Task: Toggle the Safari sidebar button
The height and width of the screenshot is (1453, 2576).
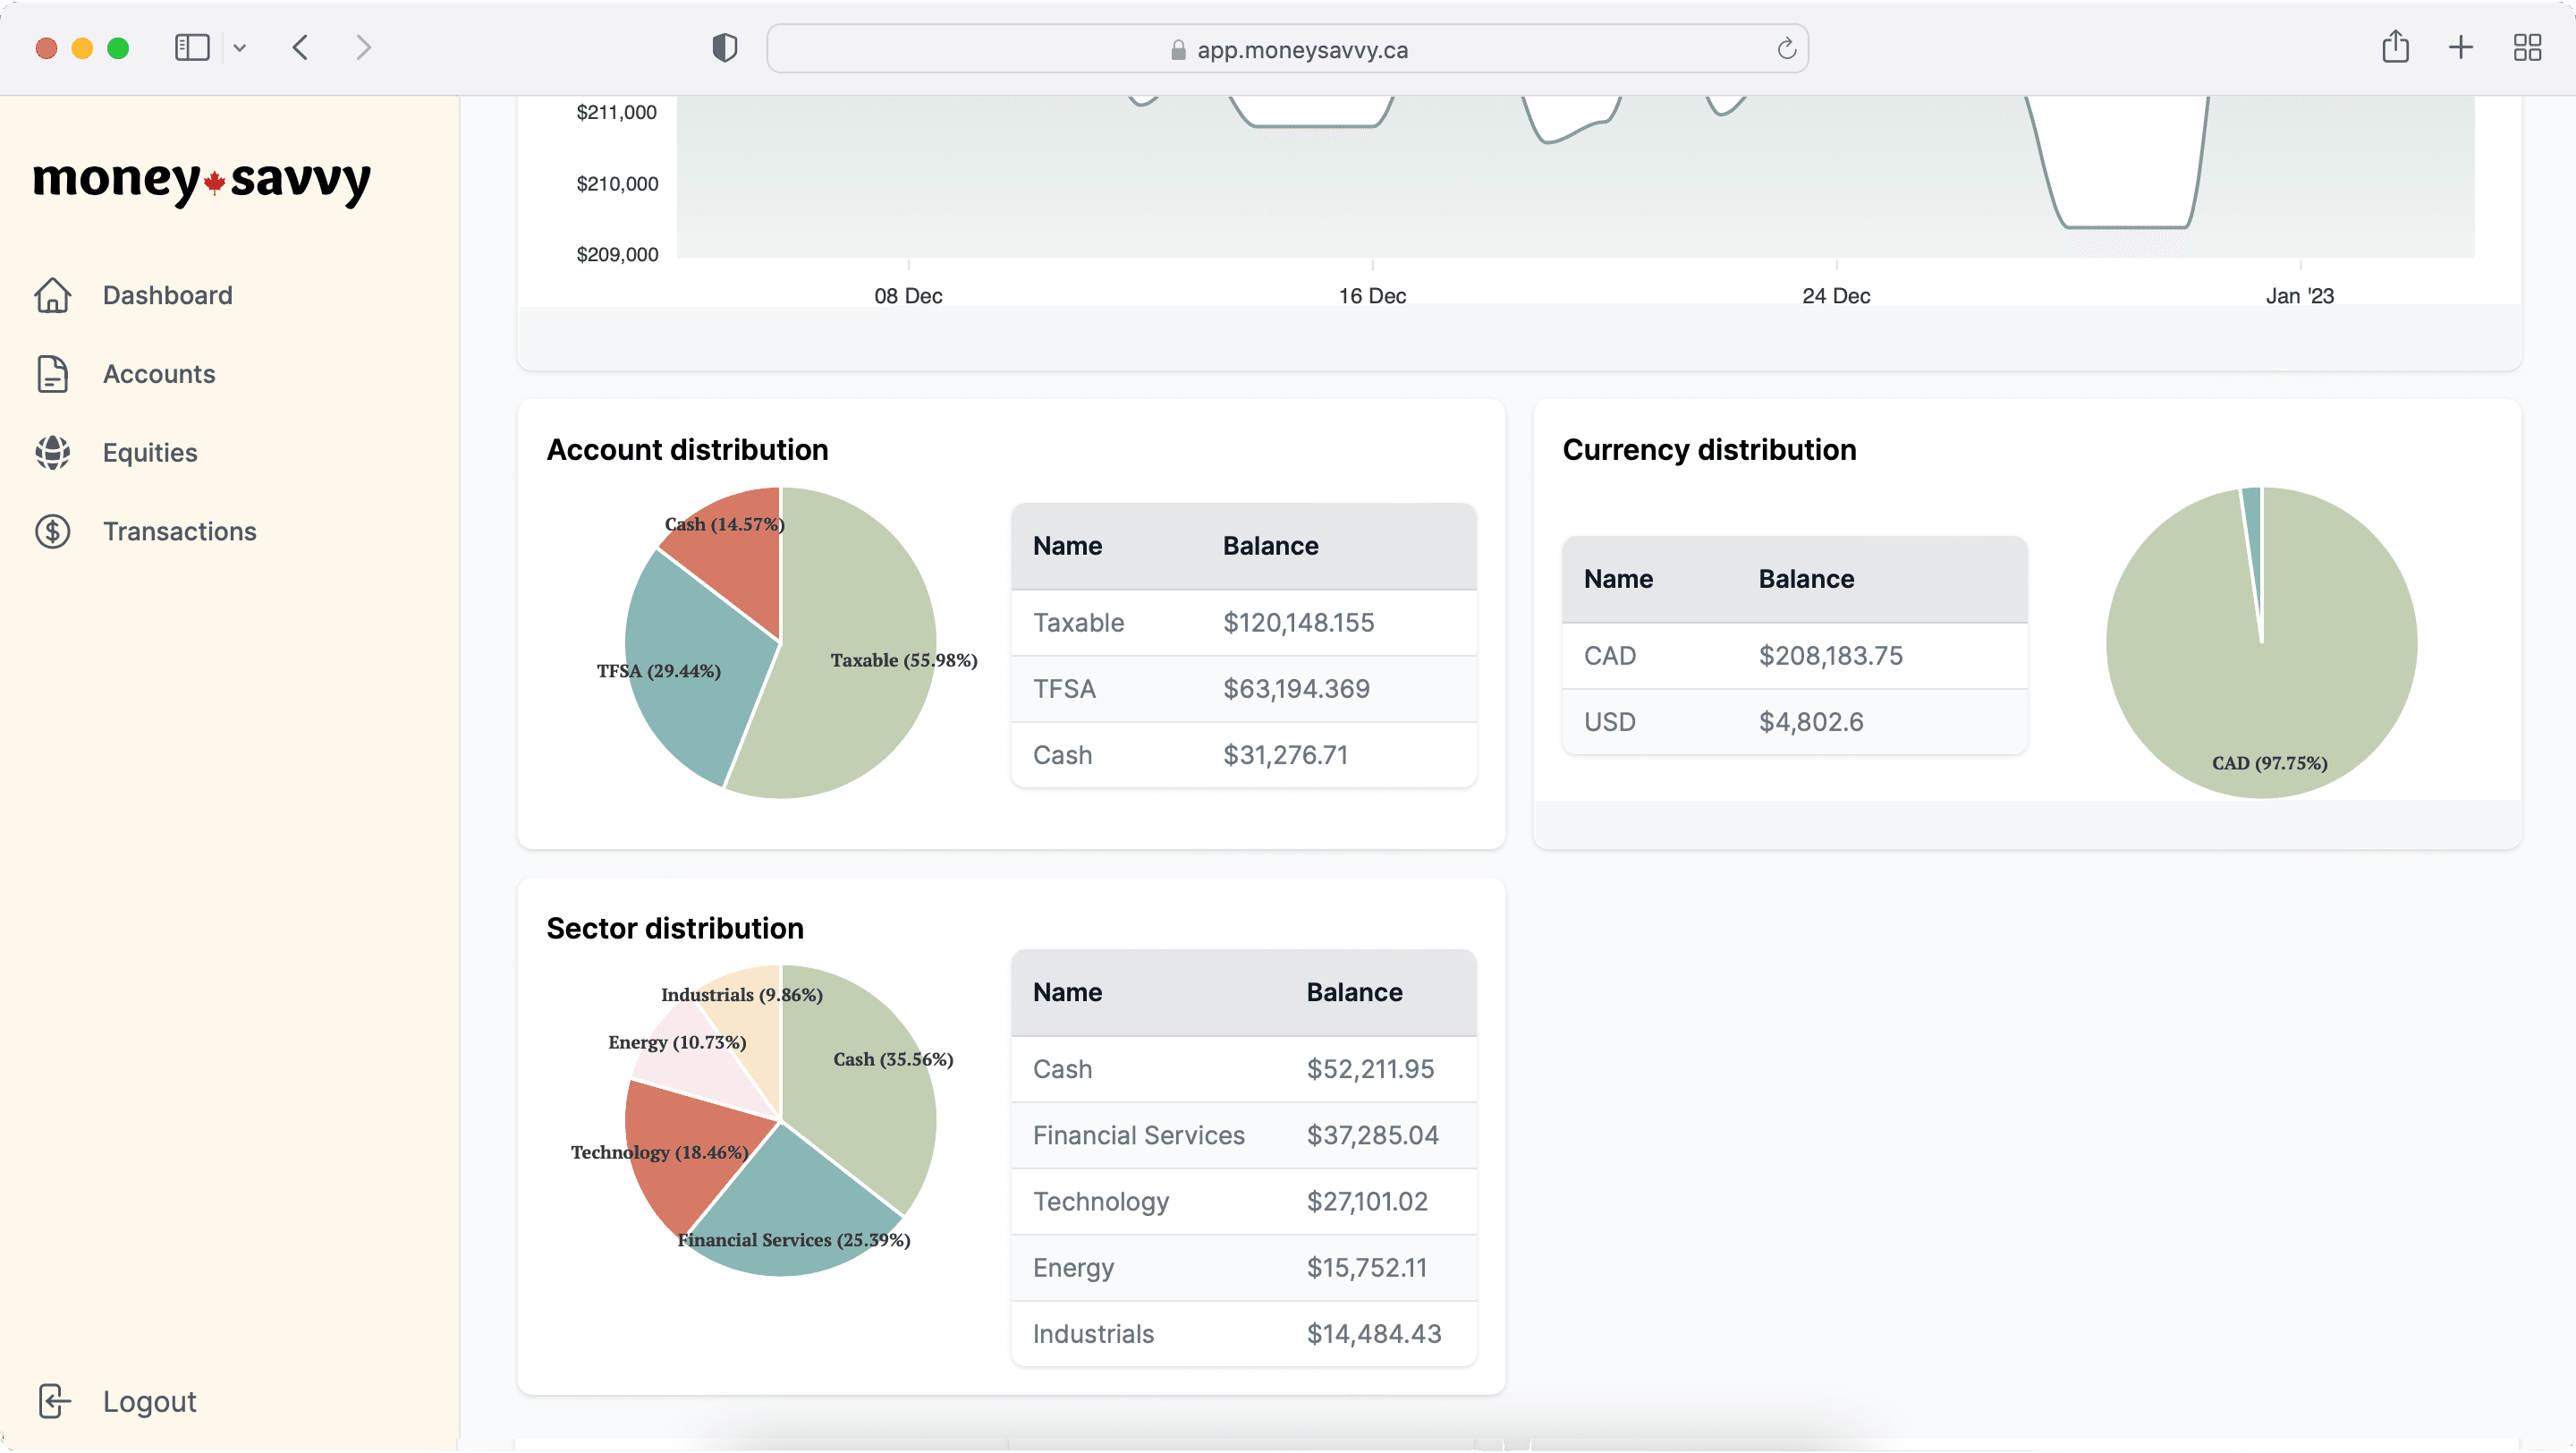Action: pos(192,47)
